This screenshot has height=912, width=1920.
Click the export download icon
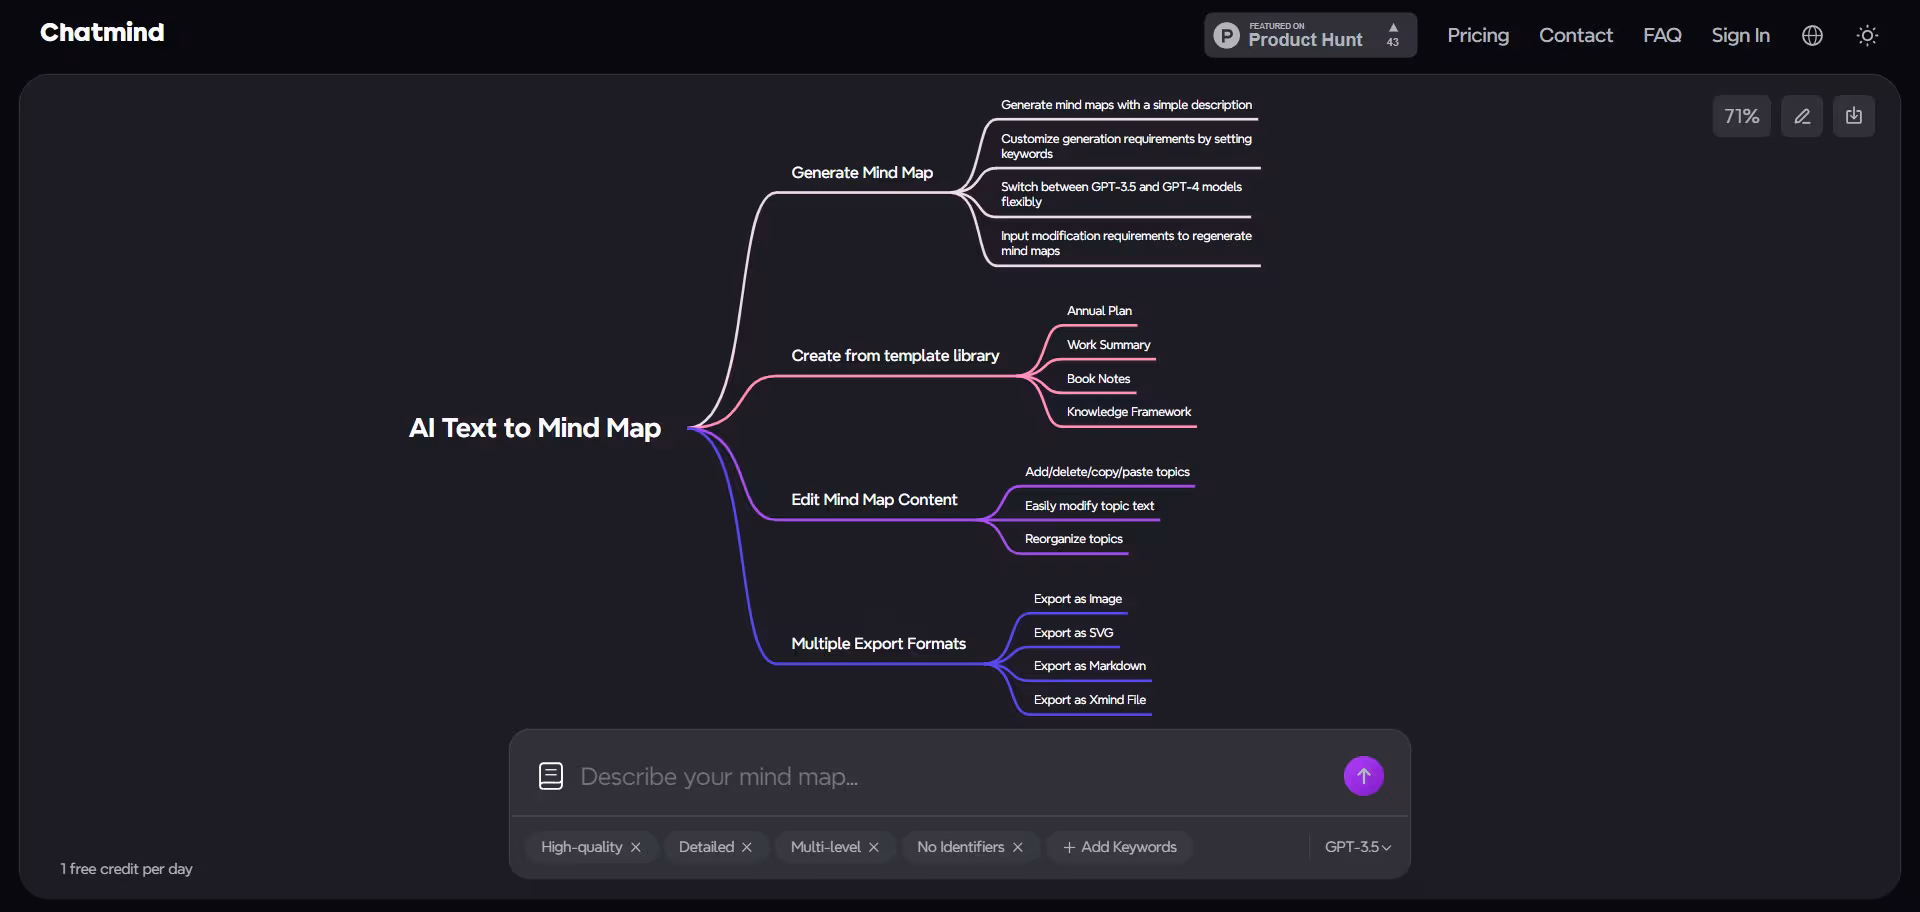click(1853, 116)
